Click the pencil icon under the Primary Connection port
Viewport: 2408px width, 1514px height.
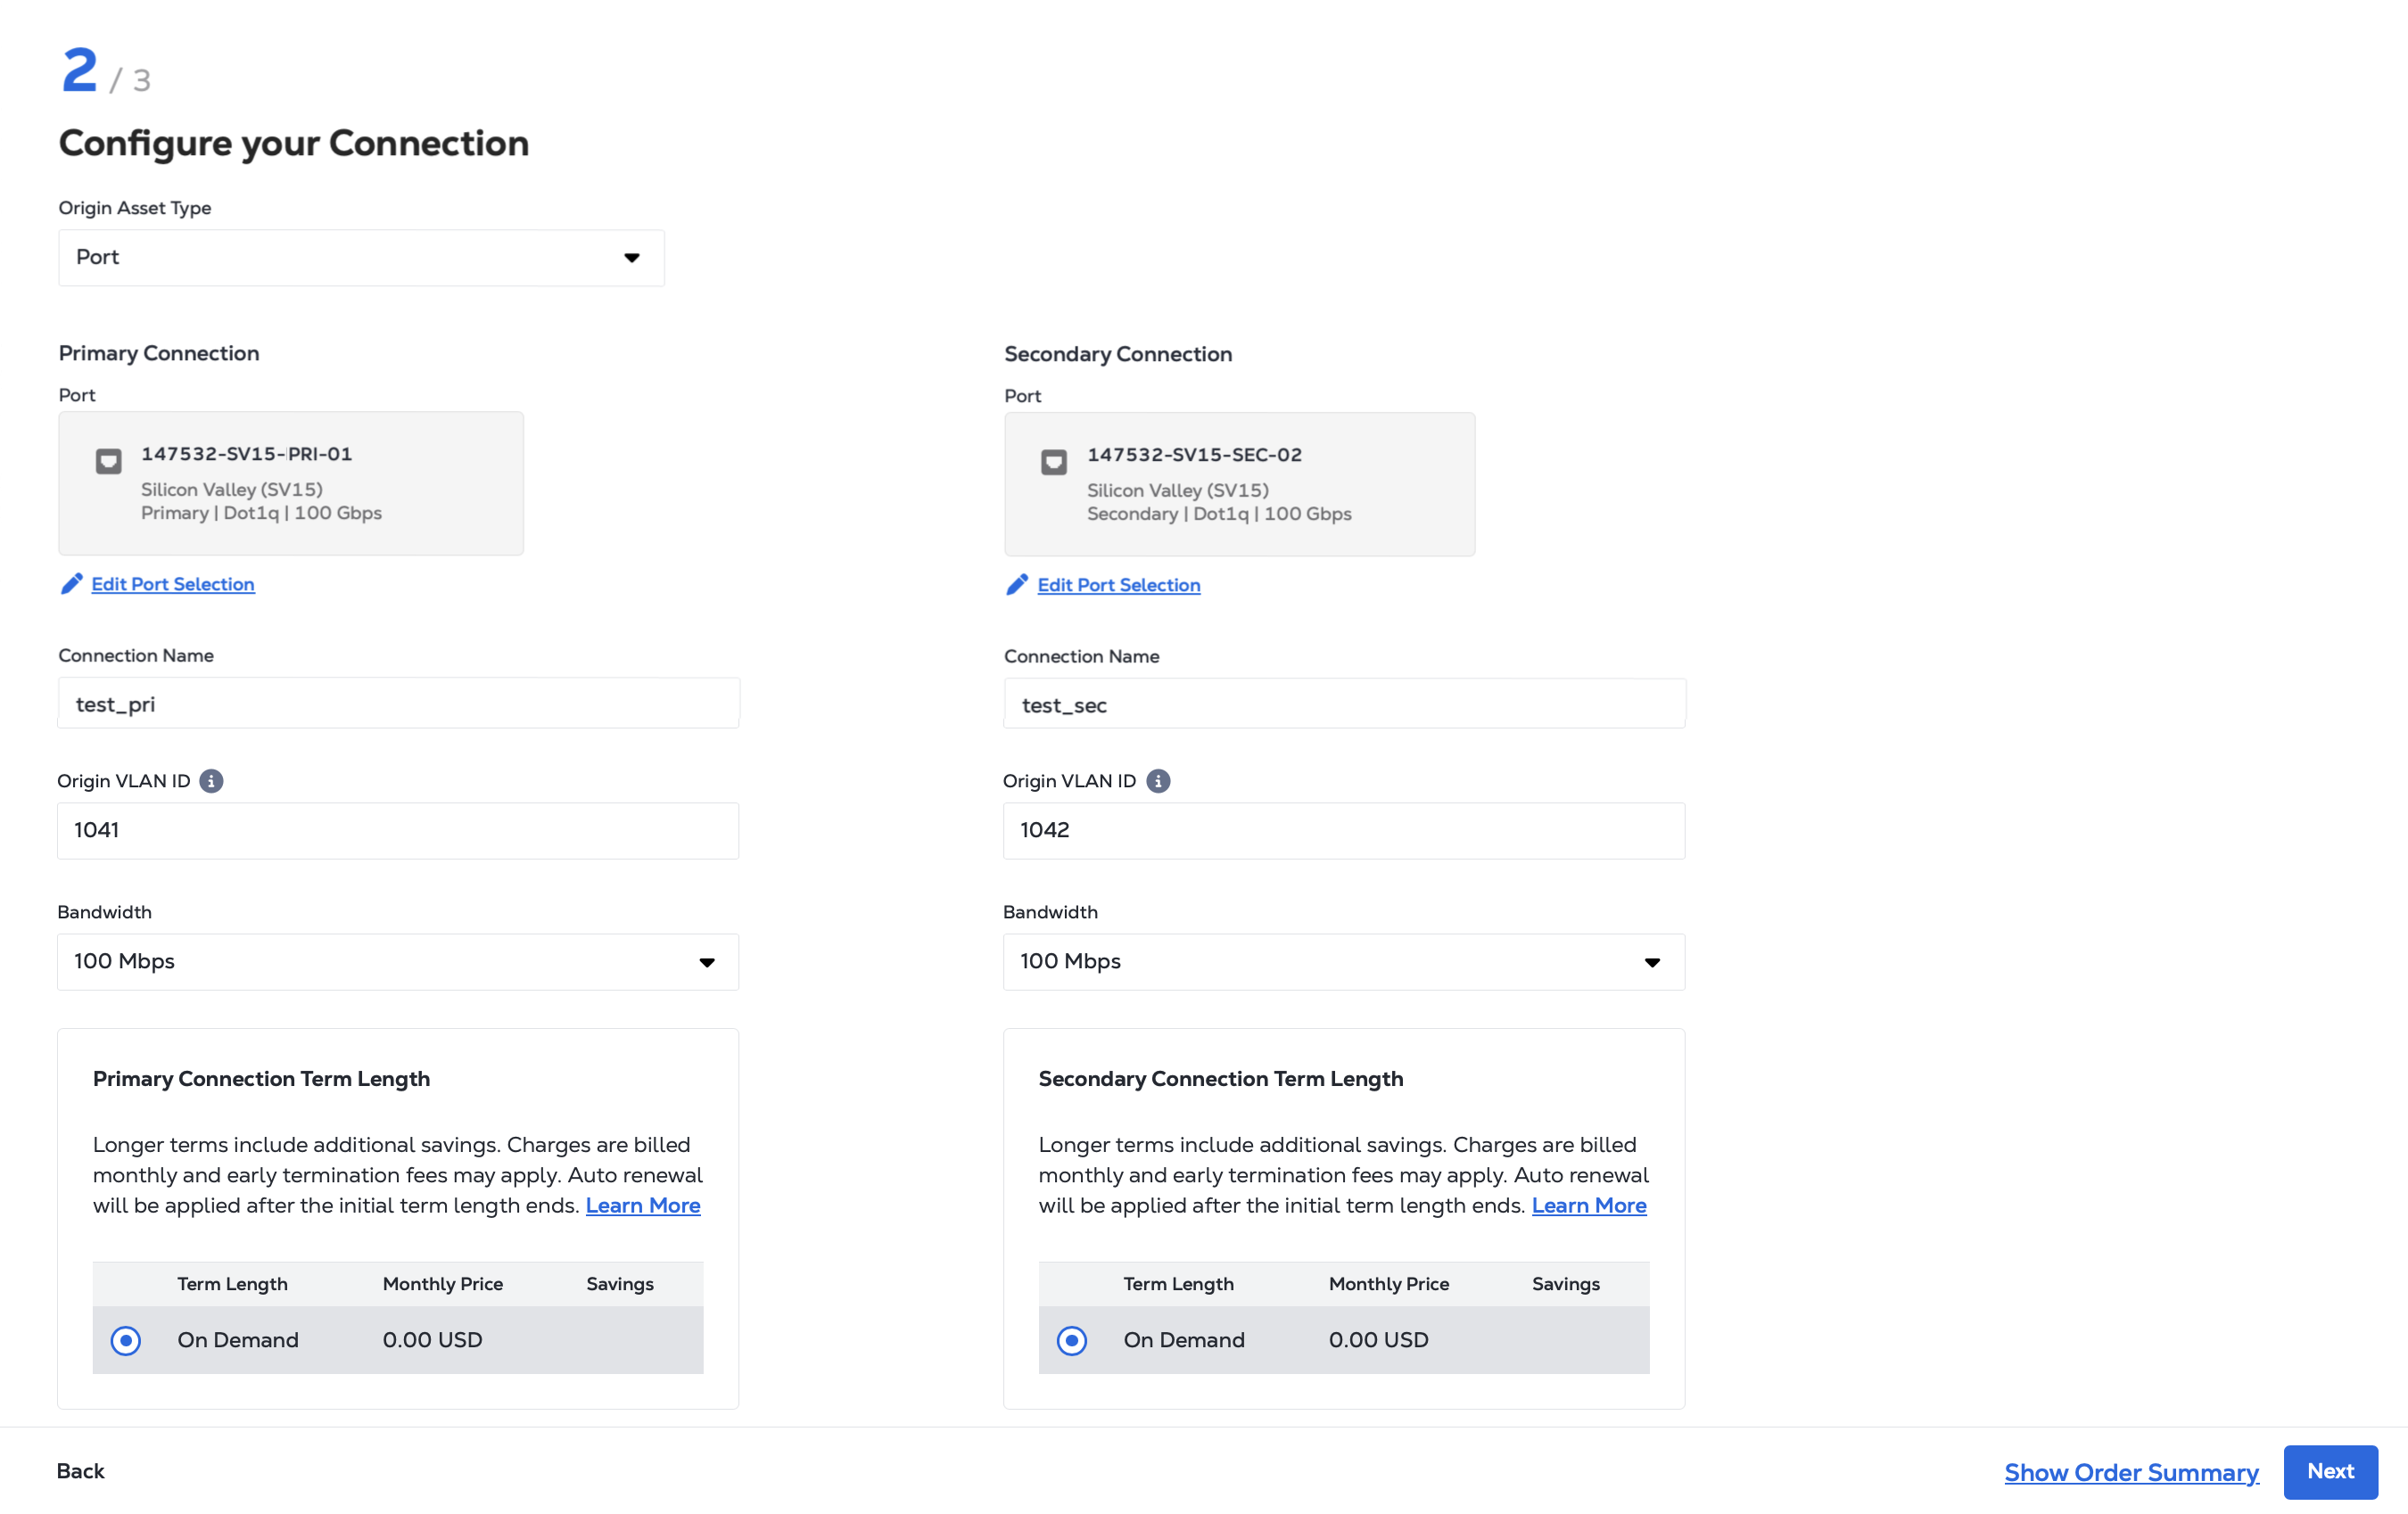tap(71, 584)
